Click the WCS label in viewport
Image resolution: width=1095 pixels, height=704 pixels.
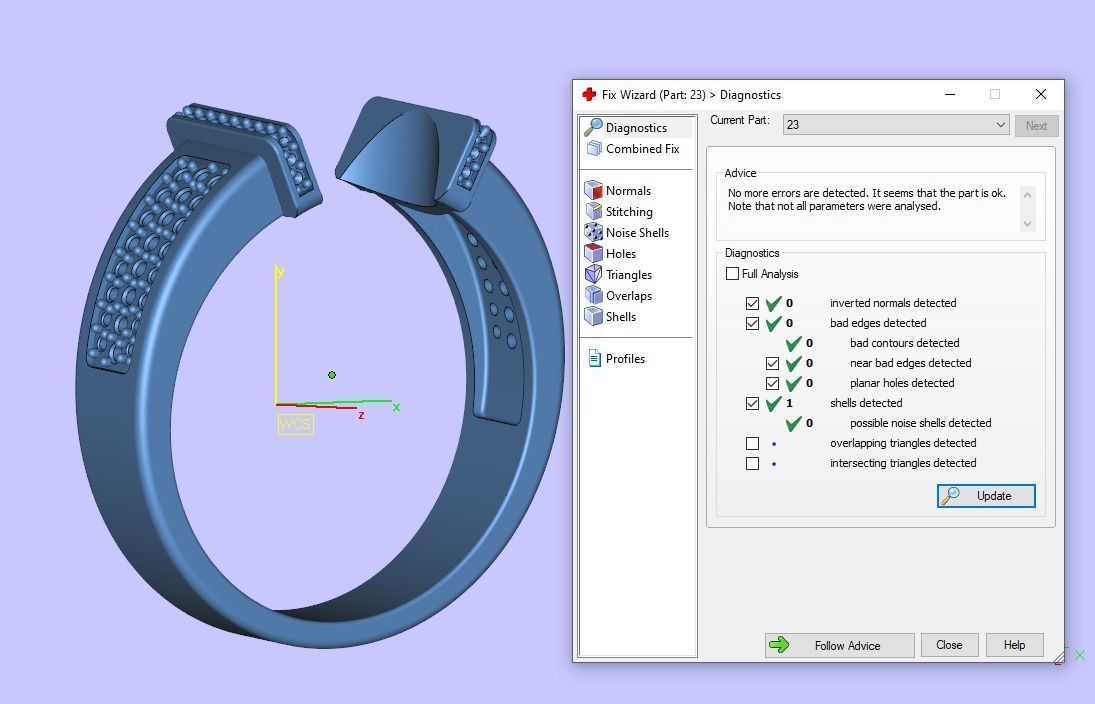point(295,424)
